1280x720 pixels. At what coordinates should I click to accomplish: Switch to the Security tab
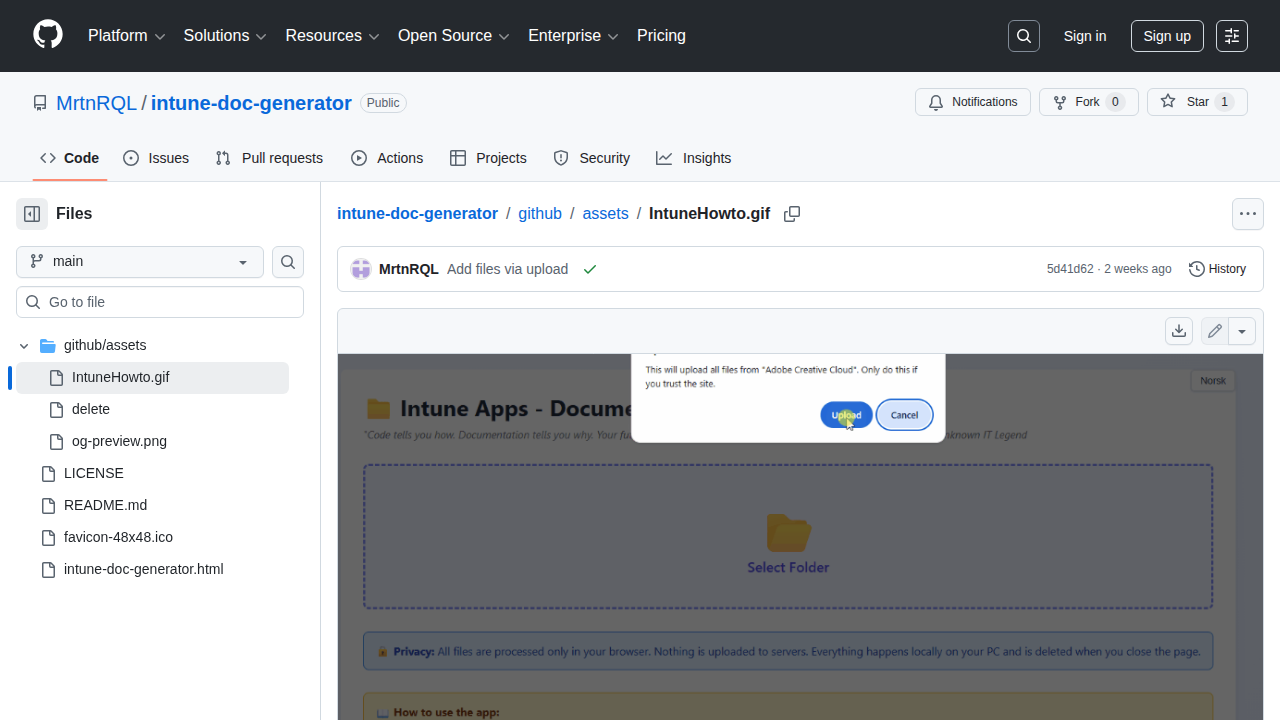tap(592, 158)
